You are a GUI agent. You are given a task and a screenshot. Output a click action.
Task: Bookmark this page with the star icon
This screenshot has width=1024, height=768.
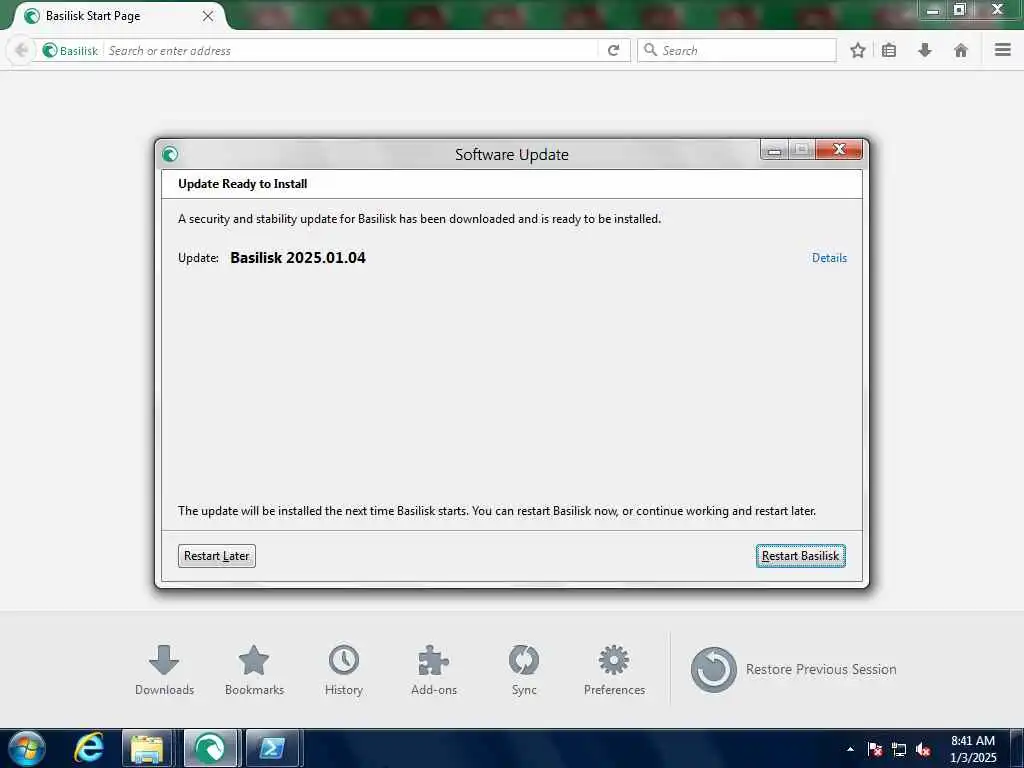point(858,50)
